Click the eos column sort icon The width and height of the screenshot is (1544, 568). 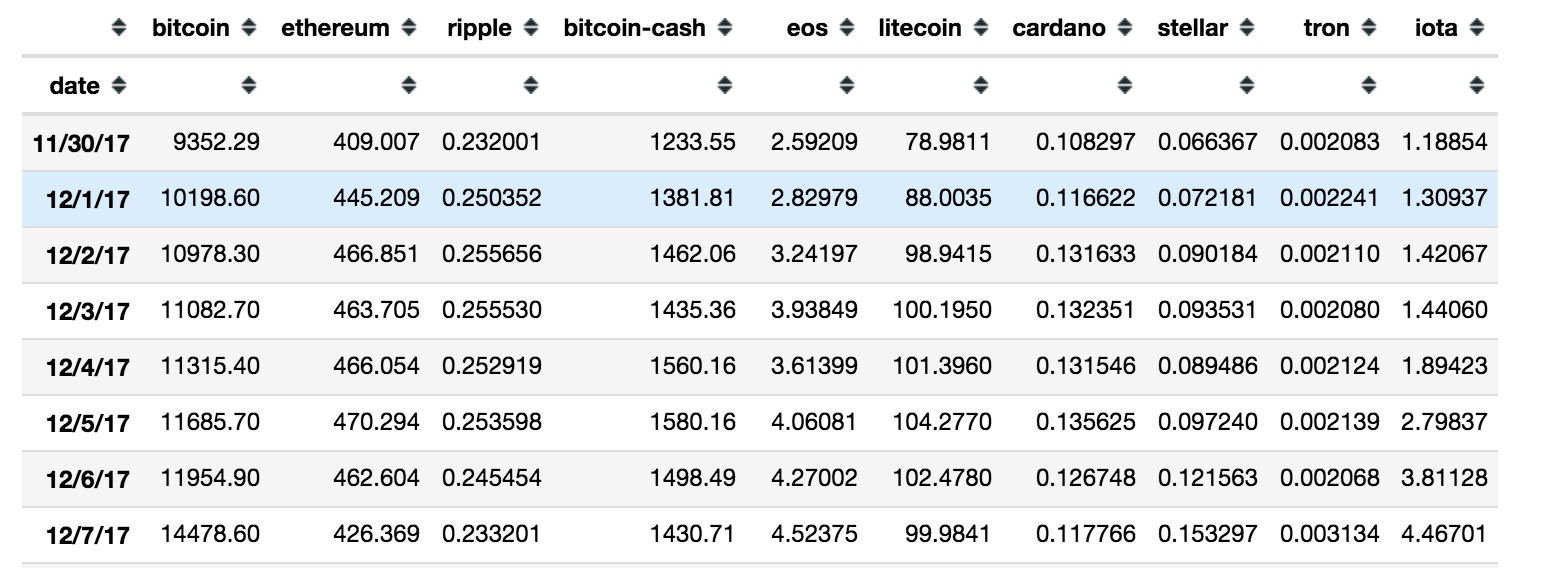[847, 29]
